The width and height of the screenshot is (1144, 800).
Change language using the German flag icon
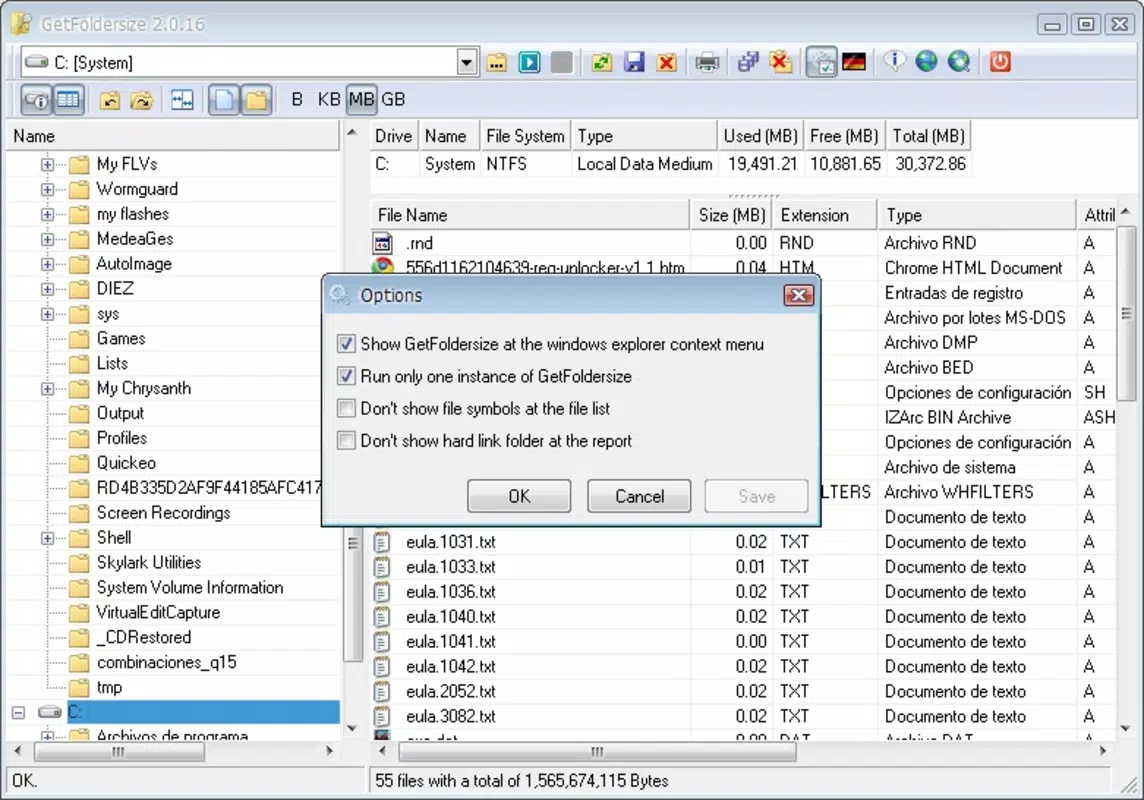tap(854, 63)
